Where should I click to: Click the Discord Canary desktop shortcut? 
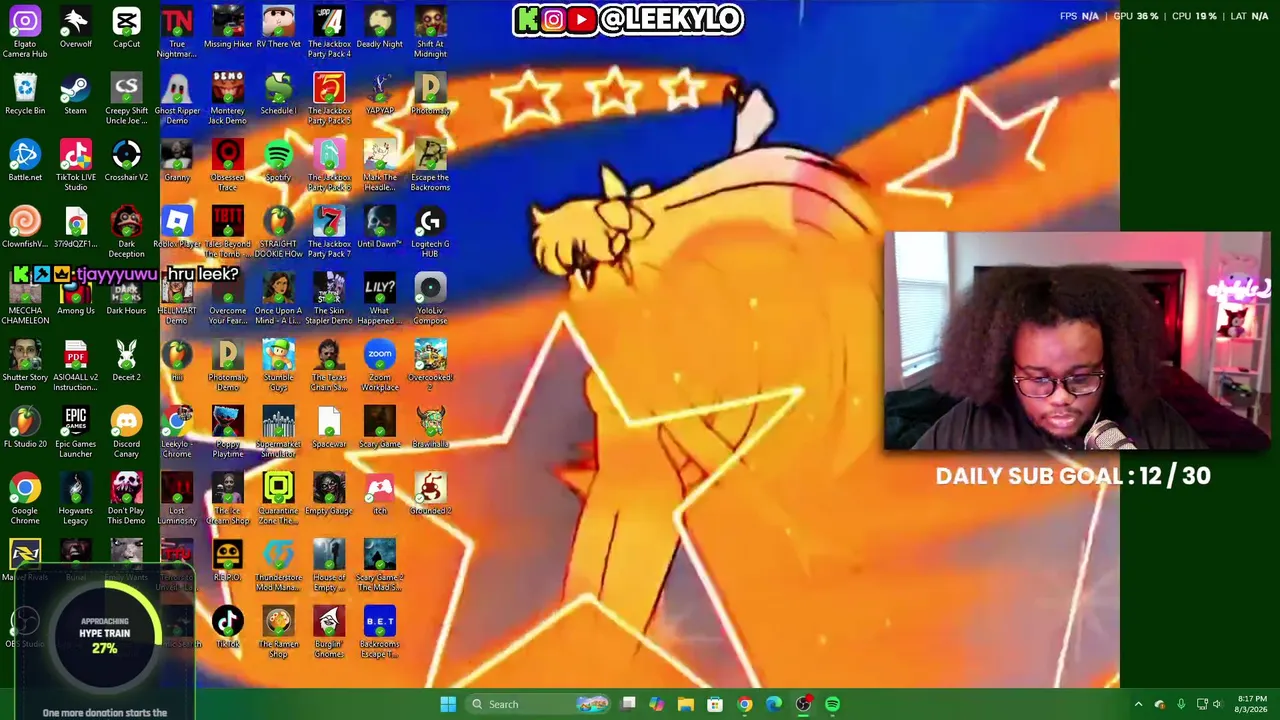tap(126, 432)
